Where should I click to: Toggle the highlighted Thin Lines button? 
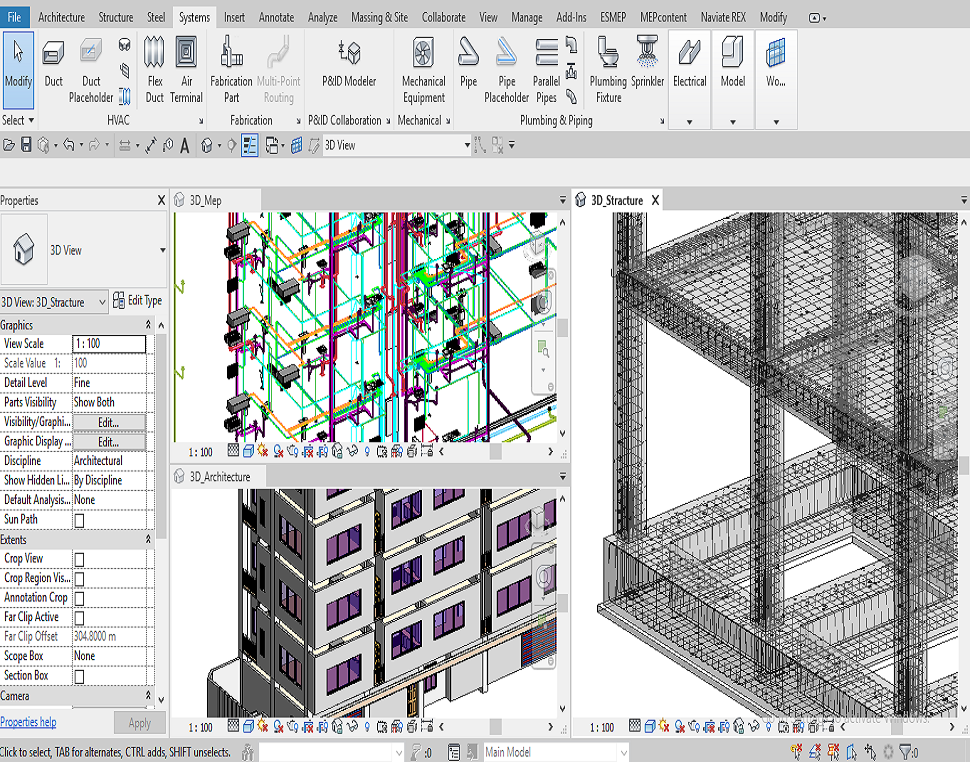[250, 145]
